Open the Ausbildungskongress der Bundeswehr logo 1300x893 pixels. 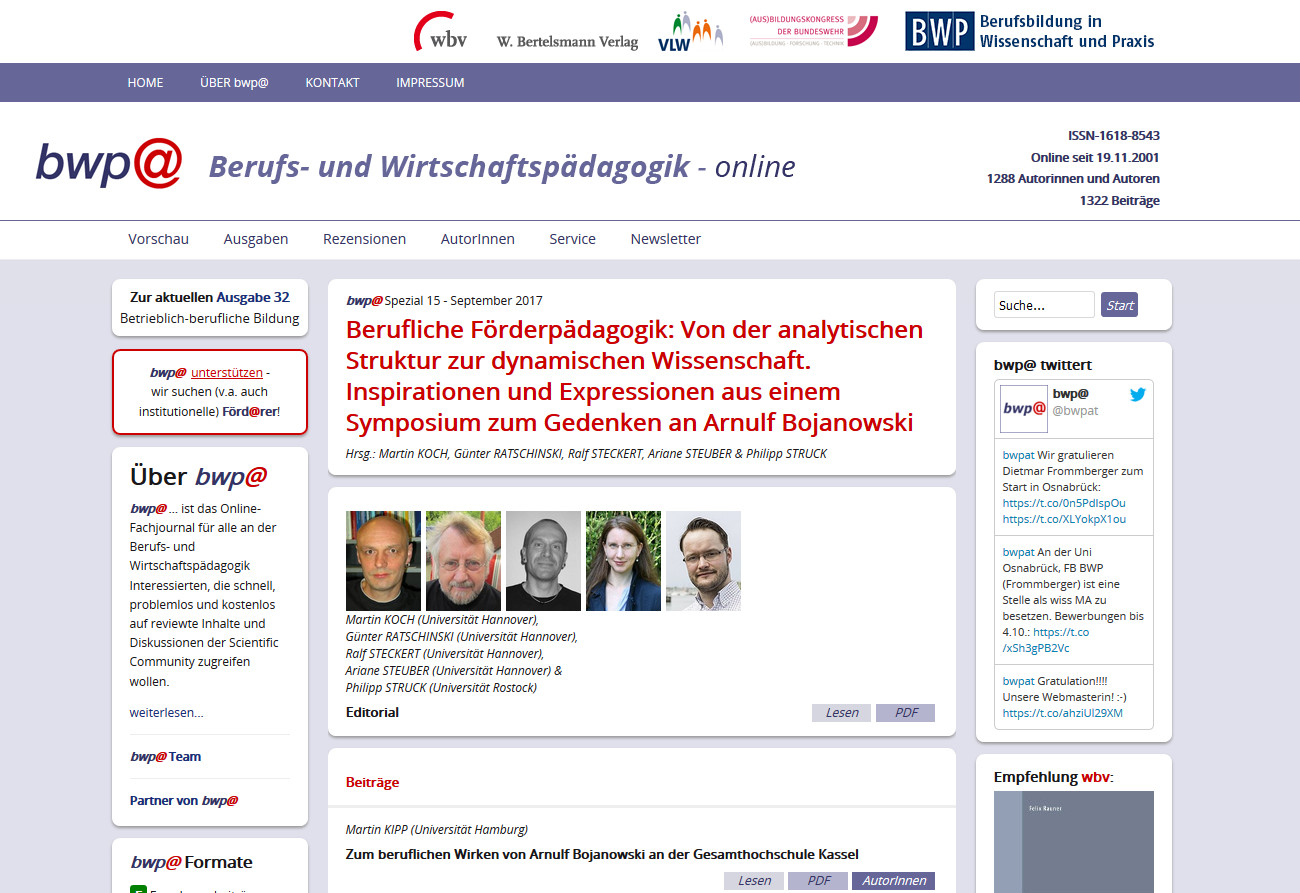[x=813, y=32]
